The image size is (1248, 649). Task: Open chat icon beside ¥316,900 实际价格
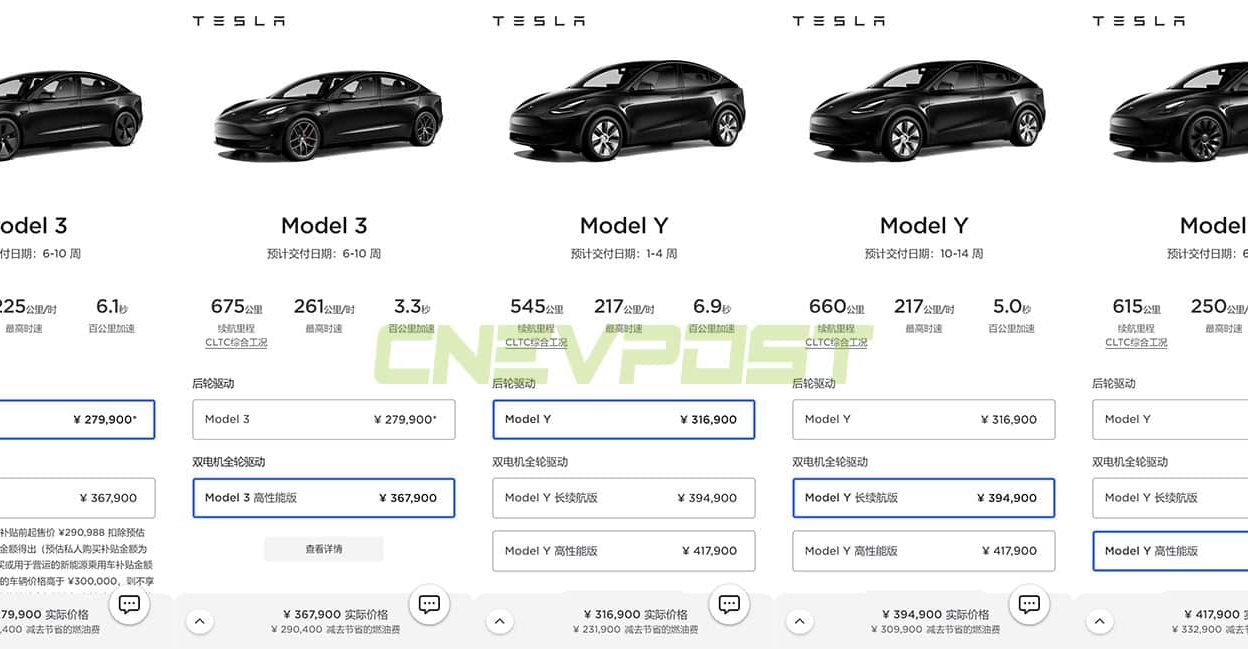tap(729, 604)
